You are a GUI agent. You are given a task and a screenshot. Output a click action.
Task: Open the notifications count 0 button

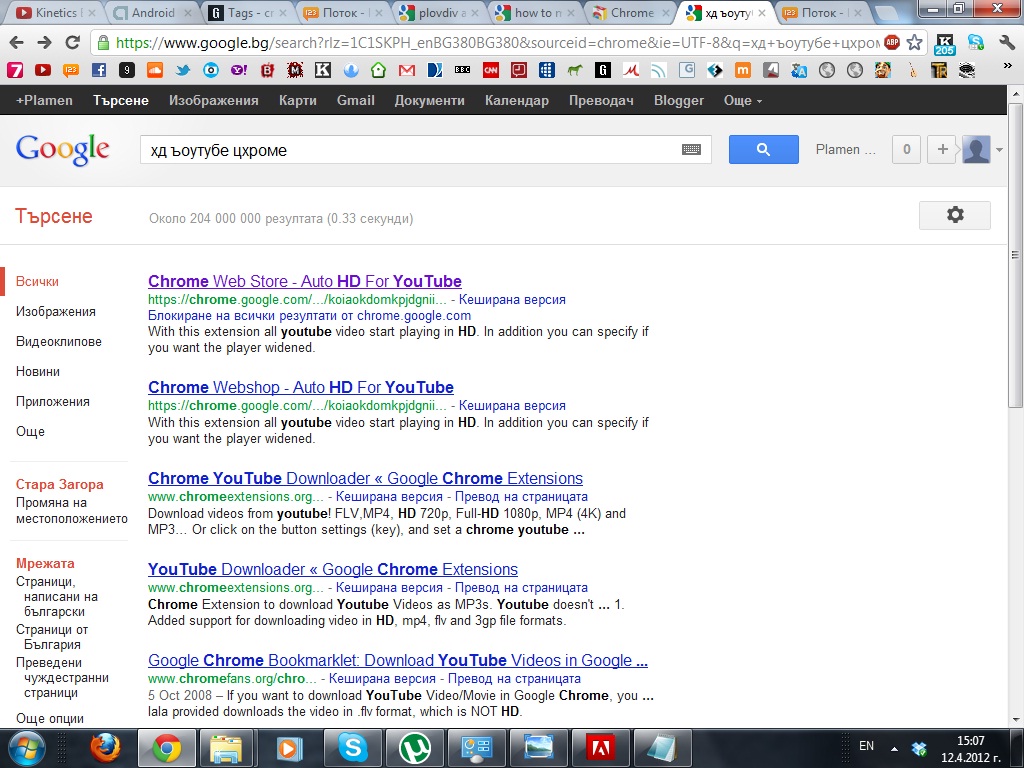click(x=906, y=150)
